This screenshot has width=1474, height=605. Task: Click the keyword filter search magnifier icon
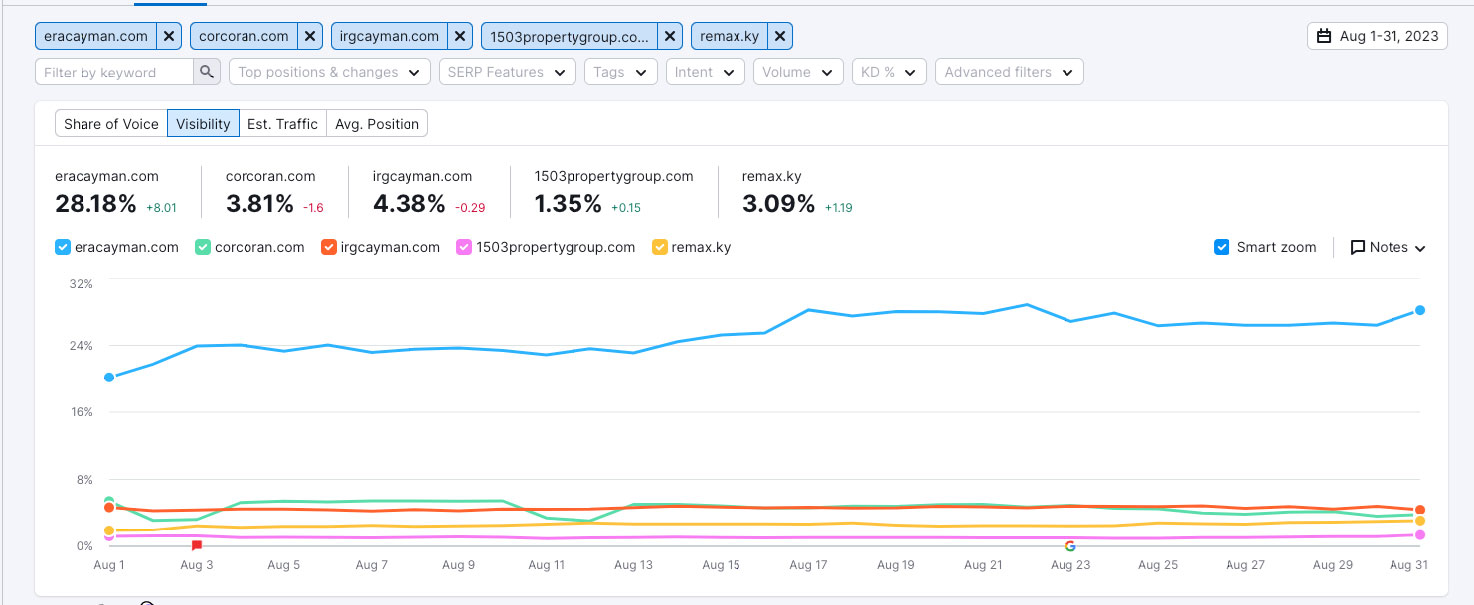[207, 72]
